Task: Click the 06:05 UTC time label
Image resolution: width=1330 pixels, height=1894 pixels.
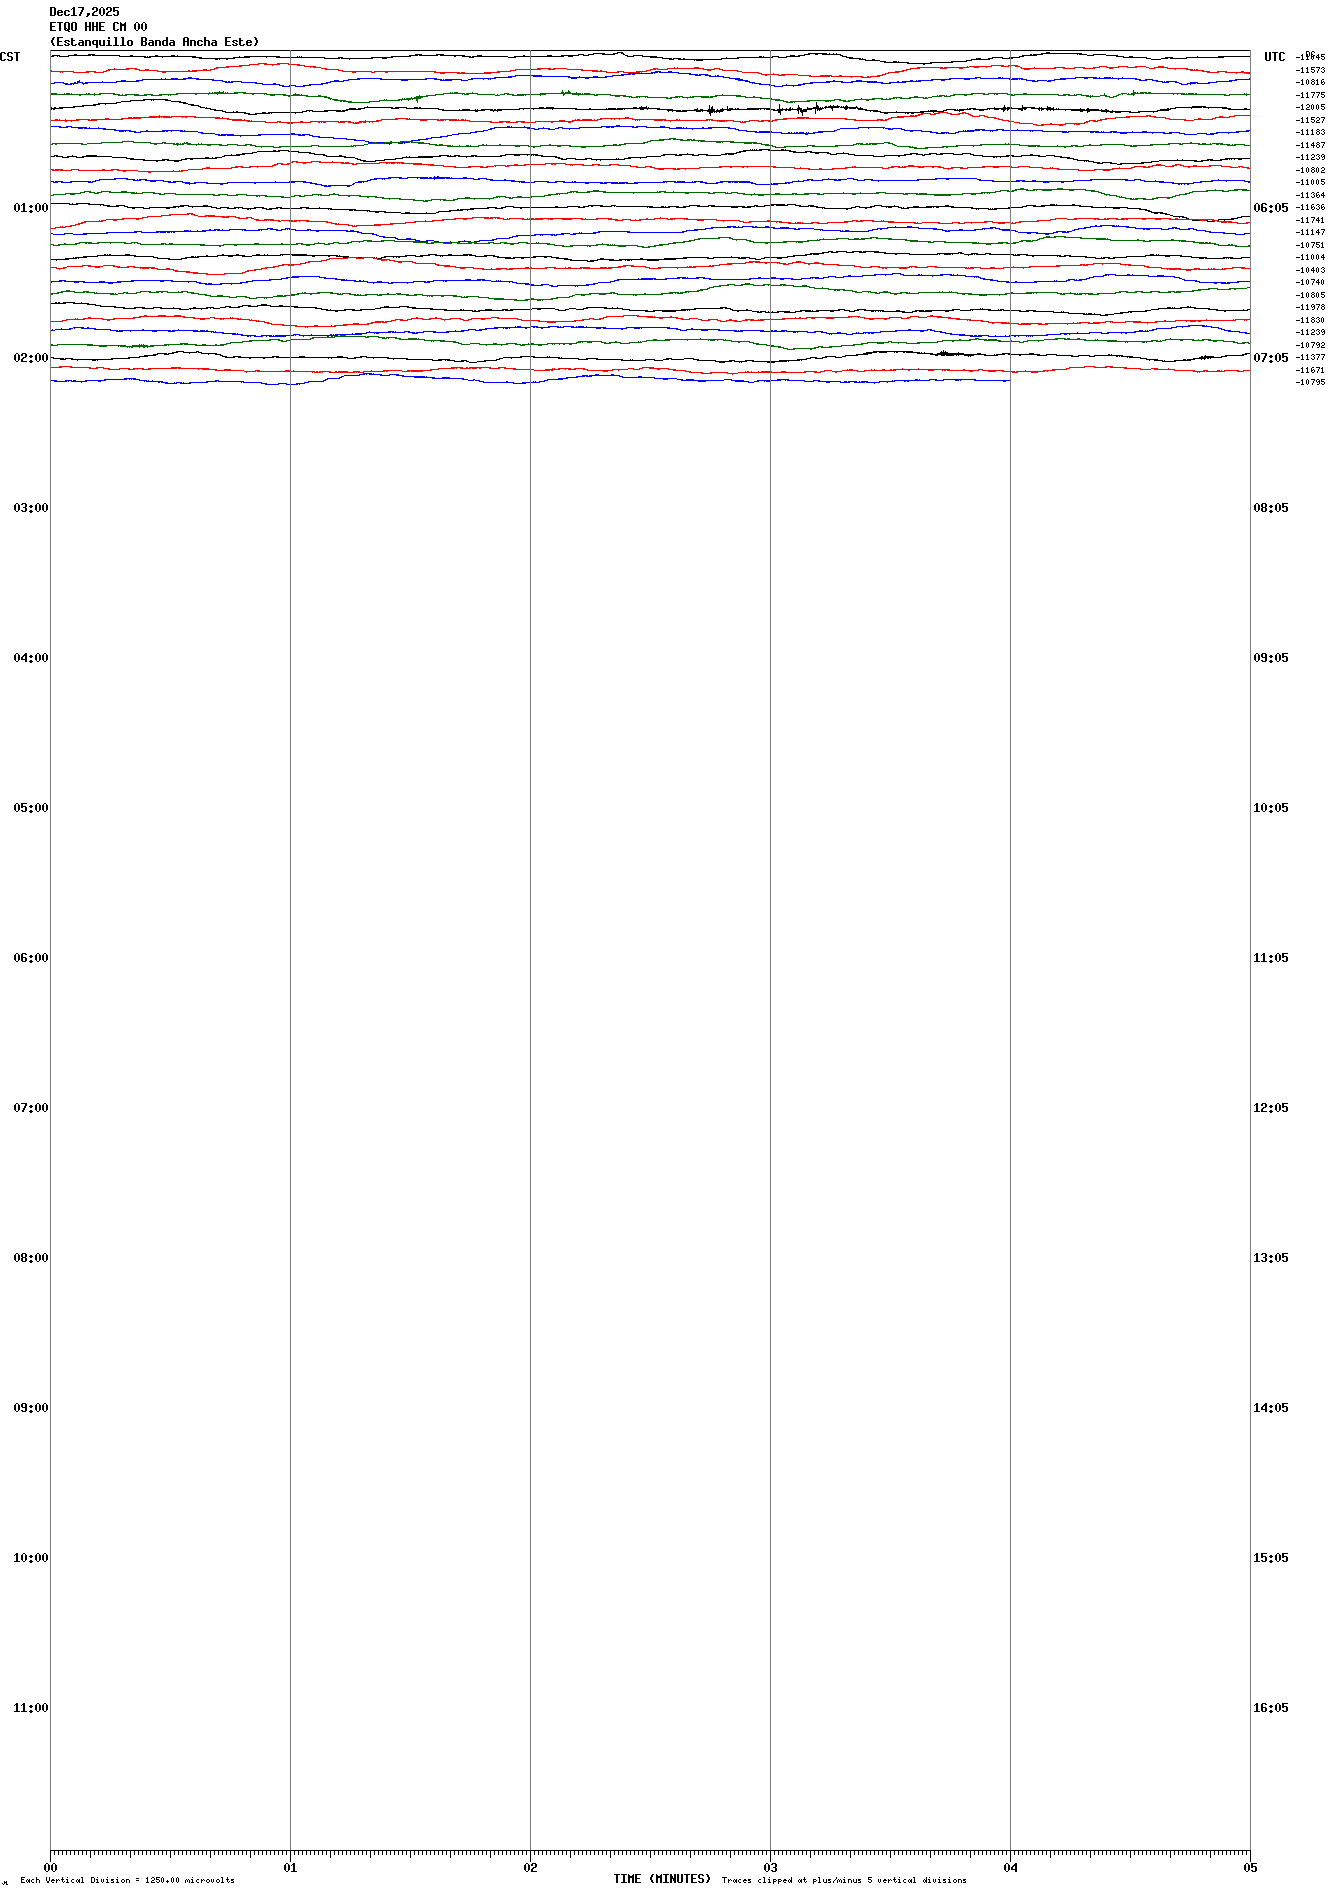Action: 1270,208
